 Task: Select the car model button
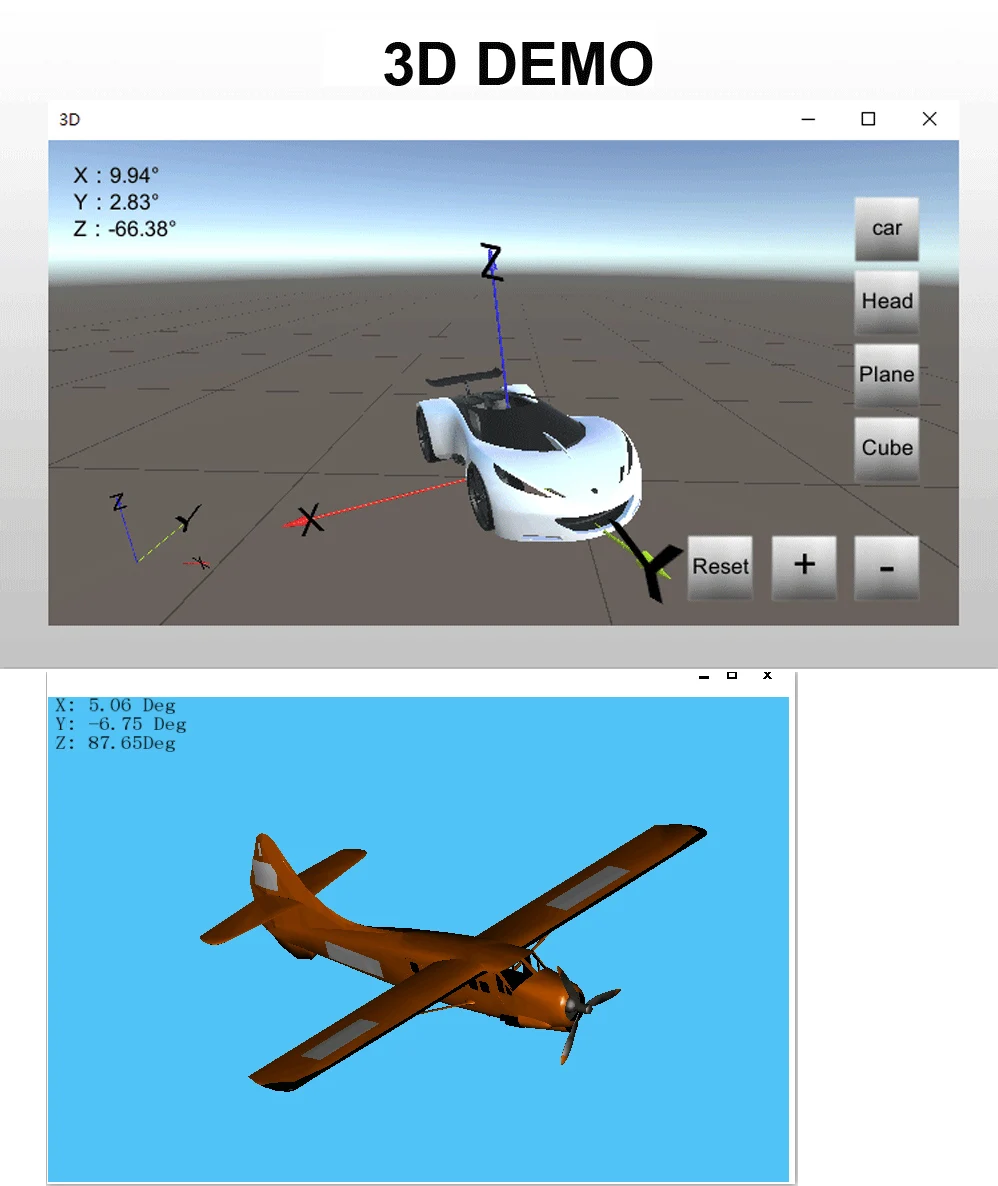point(887,229)
